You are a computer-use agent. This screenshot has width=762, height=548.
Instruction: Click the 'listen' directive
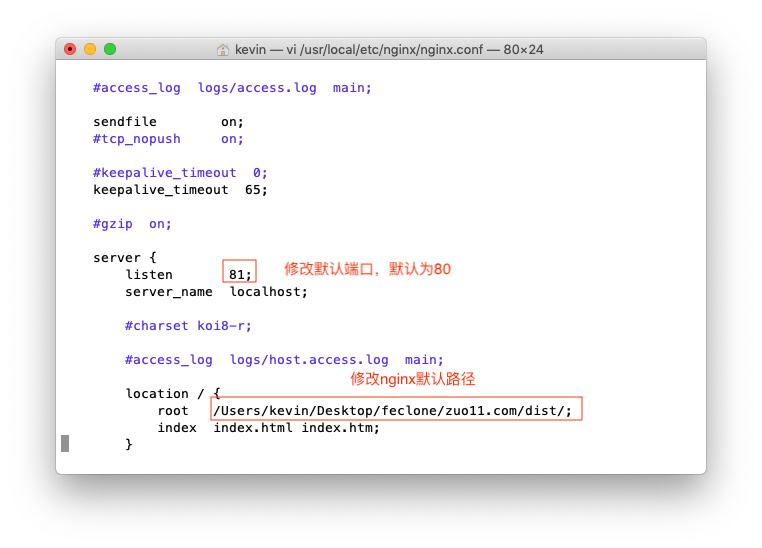pyautogui.click(x=149, y=275)
